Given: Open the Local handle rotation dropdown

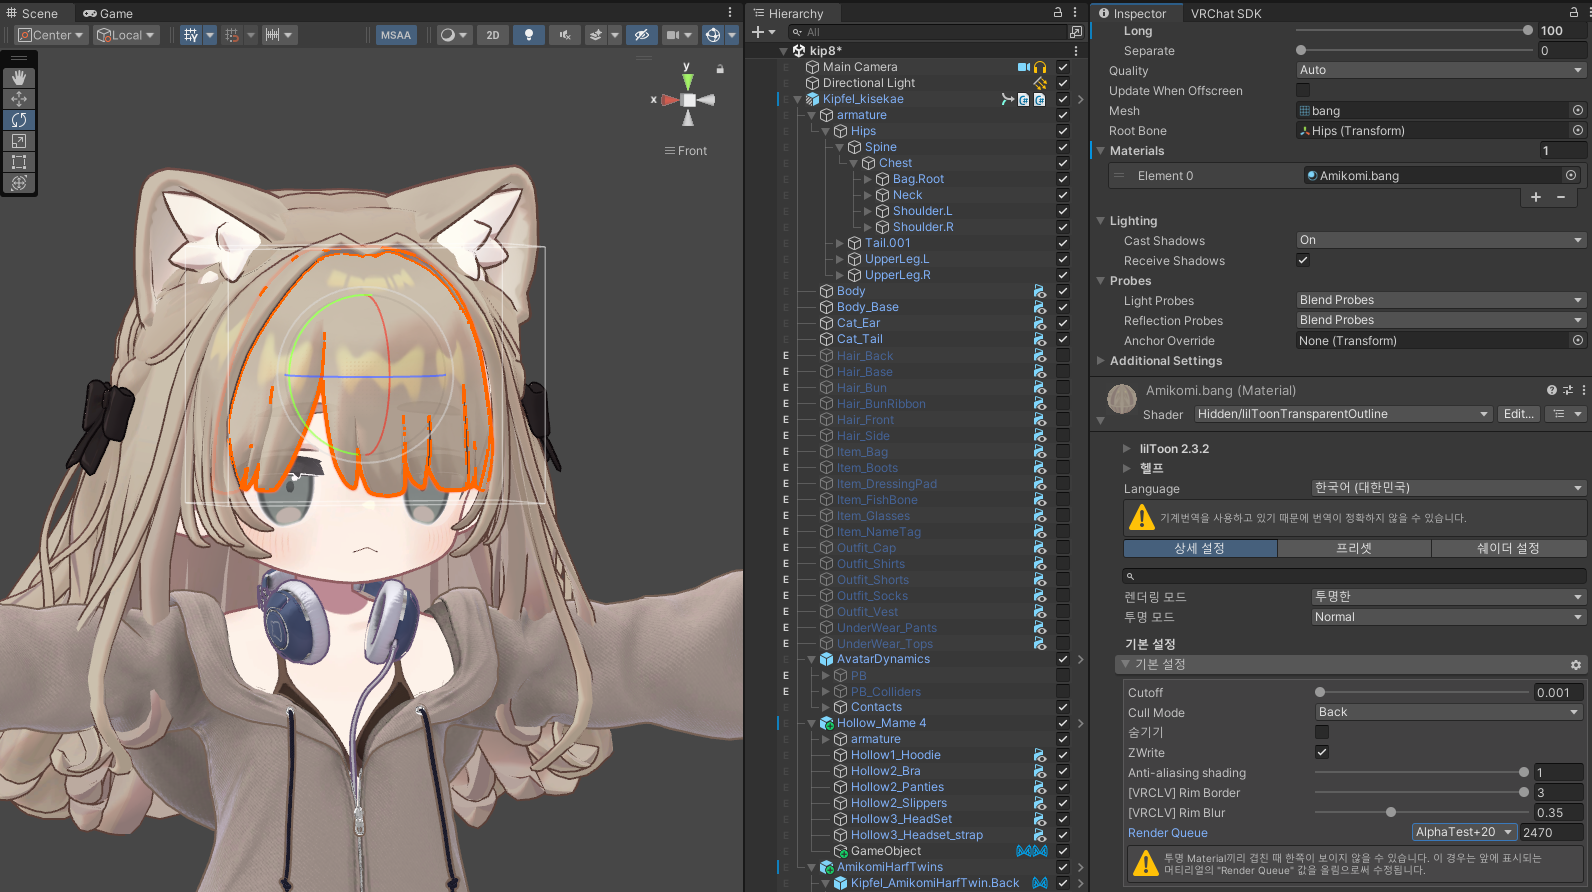Looking at the screenshot, I should 127,35.
